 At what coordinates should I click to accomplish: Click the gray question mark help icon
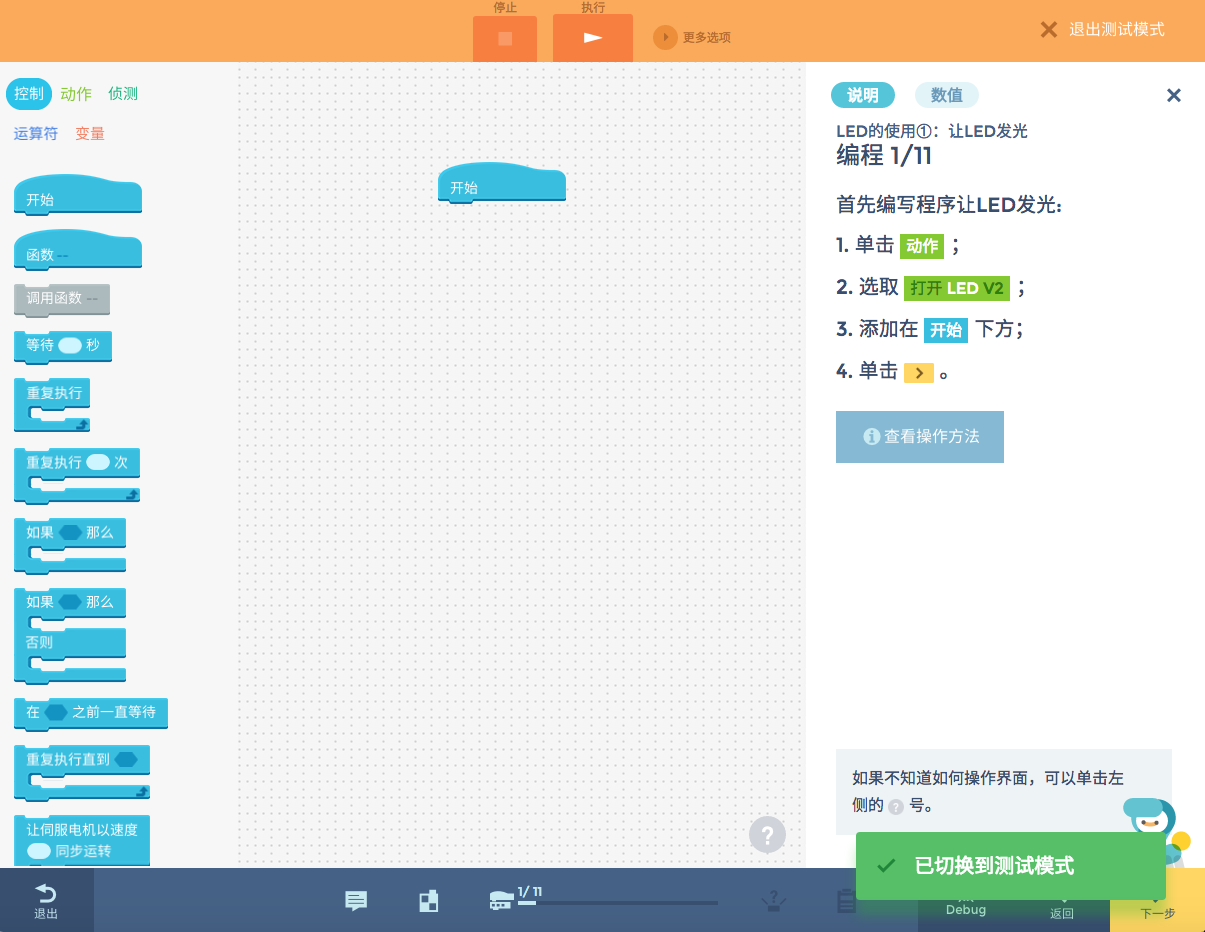767,835
